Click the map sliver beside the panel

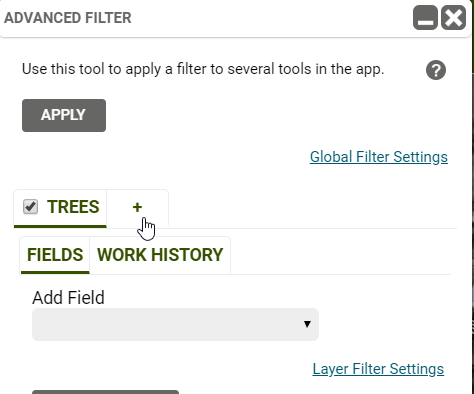pos(473,200)
